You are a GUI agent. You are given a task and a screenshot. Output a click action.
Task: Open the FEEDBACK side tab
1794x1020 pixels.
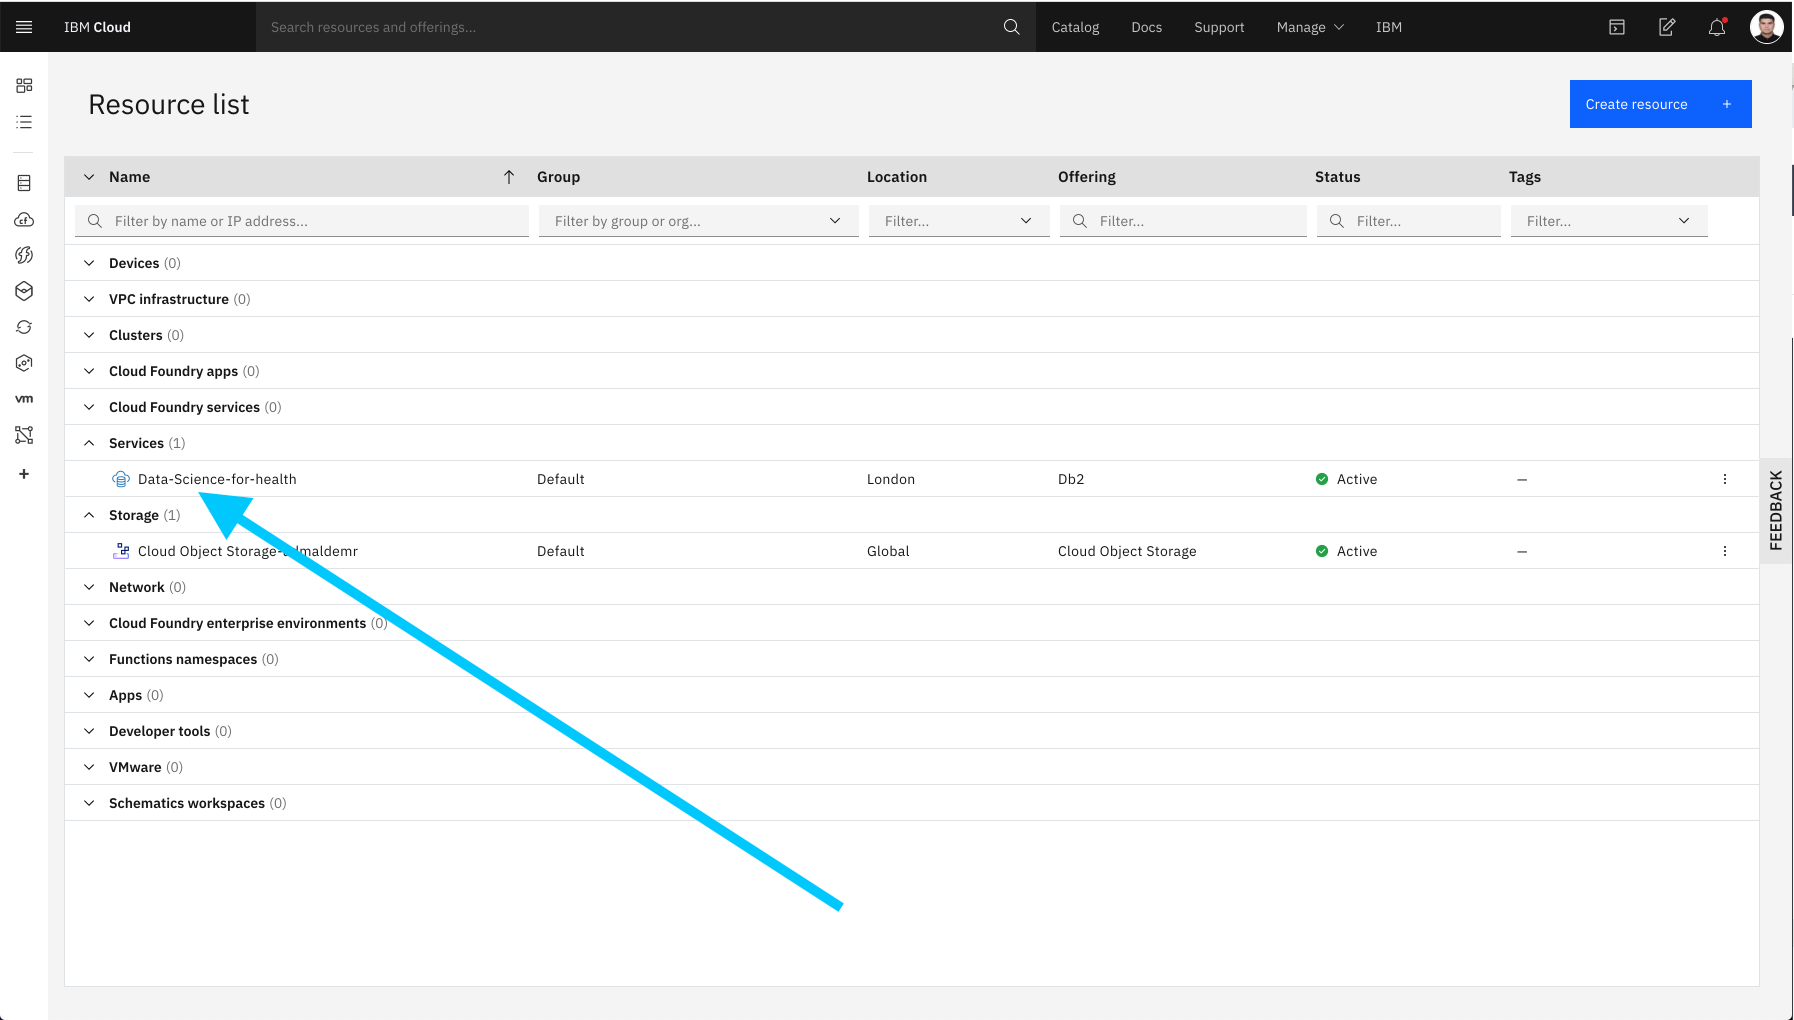point(1776,510)
